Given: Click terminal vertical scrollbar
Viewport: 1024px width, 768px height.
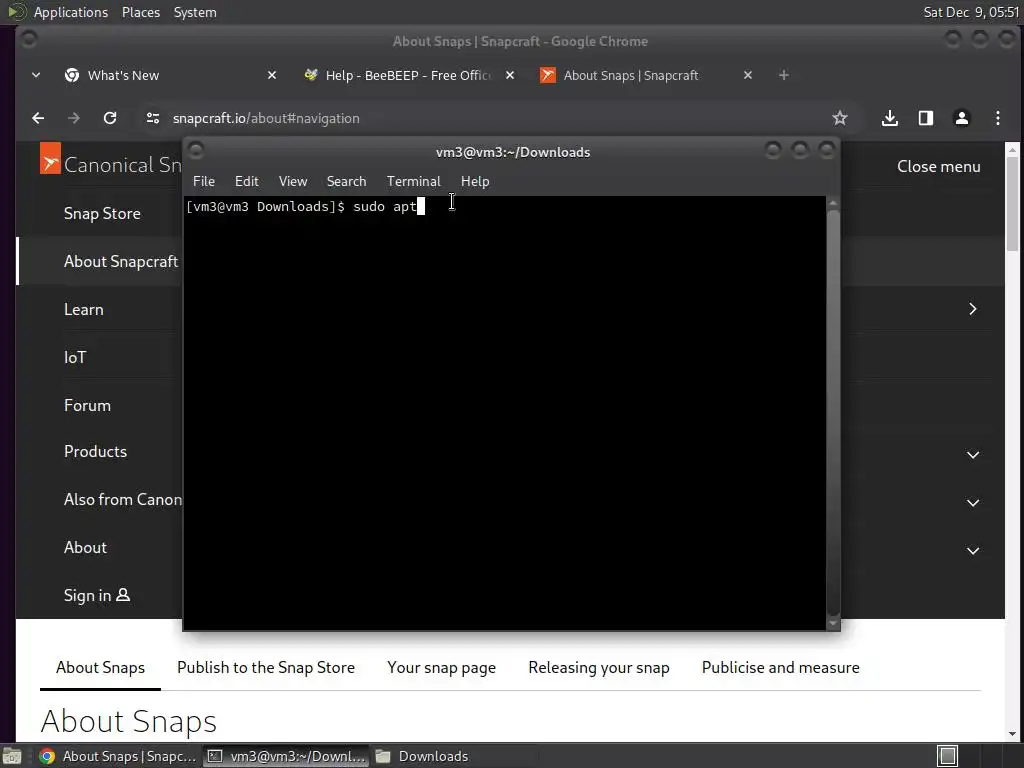Looking at the screenshot, I should (x=833, y=411).
